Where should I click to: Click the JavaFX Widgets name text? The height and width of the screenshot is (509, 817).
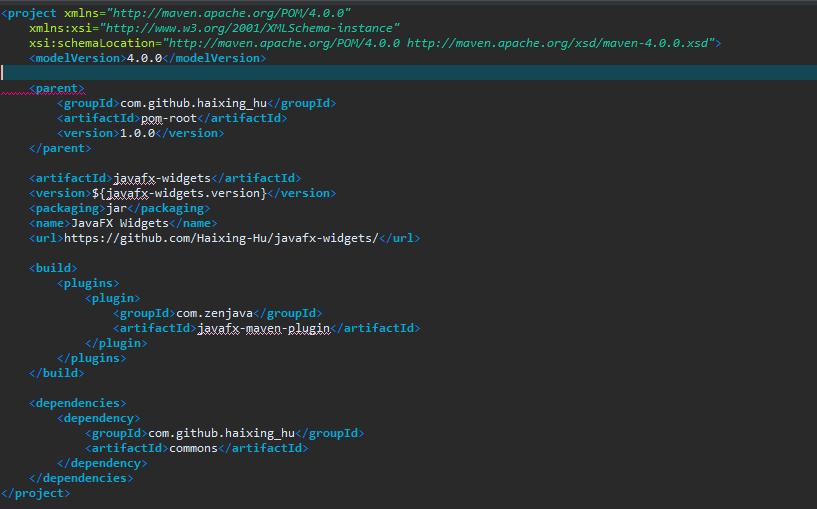120,223
